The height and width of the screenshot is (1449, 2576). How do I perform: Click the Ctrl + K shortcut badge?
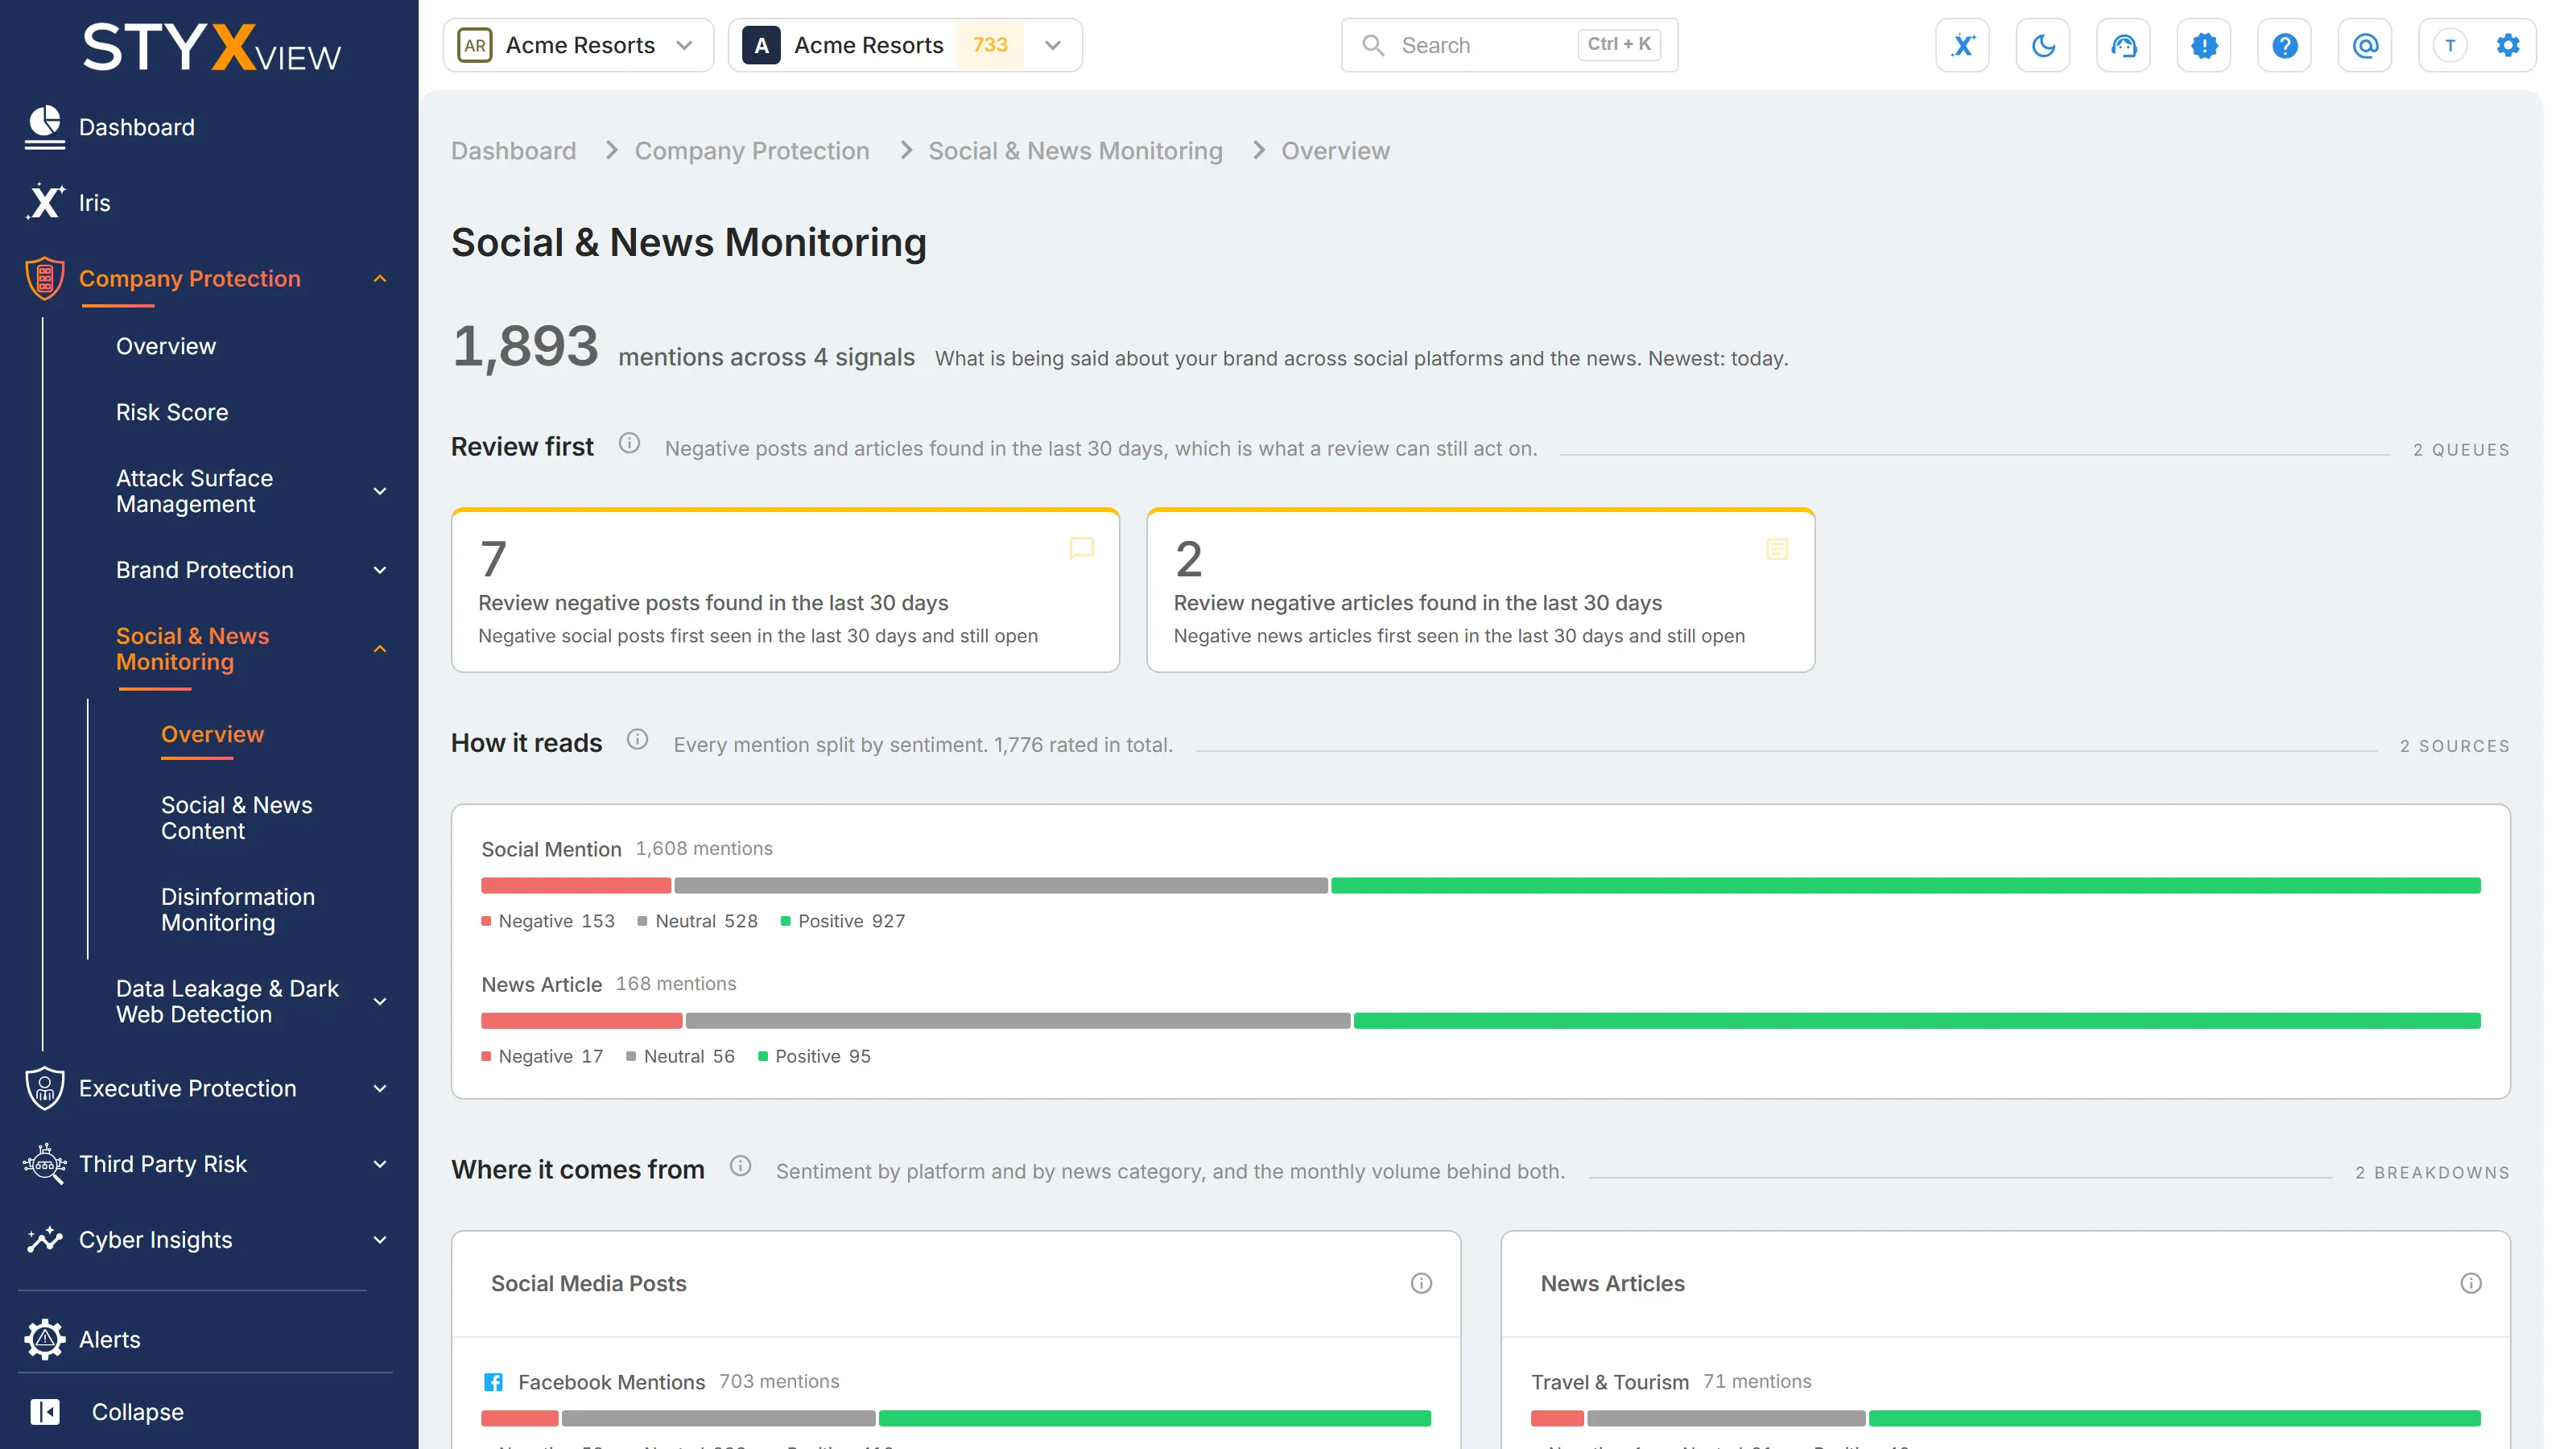pyautogui.click(x=1618, y=45)
